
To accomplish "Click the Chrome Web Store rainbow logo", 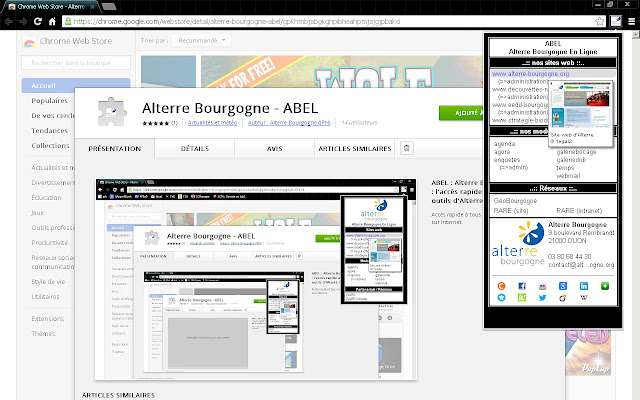I will coord(29,42).
